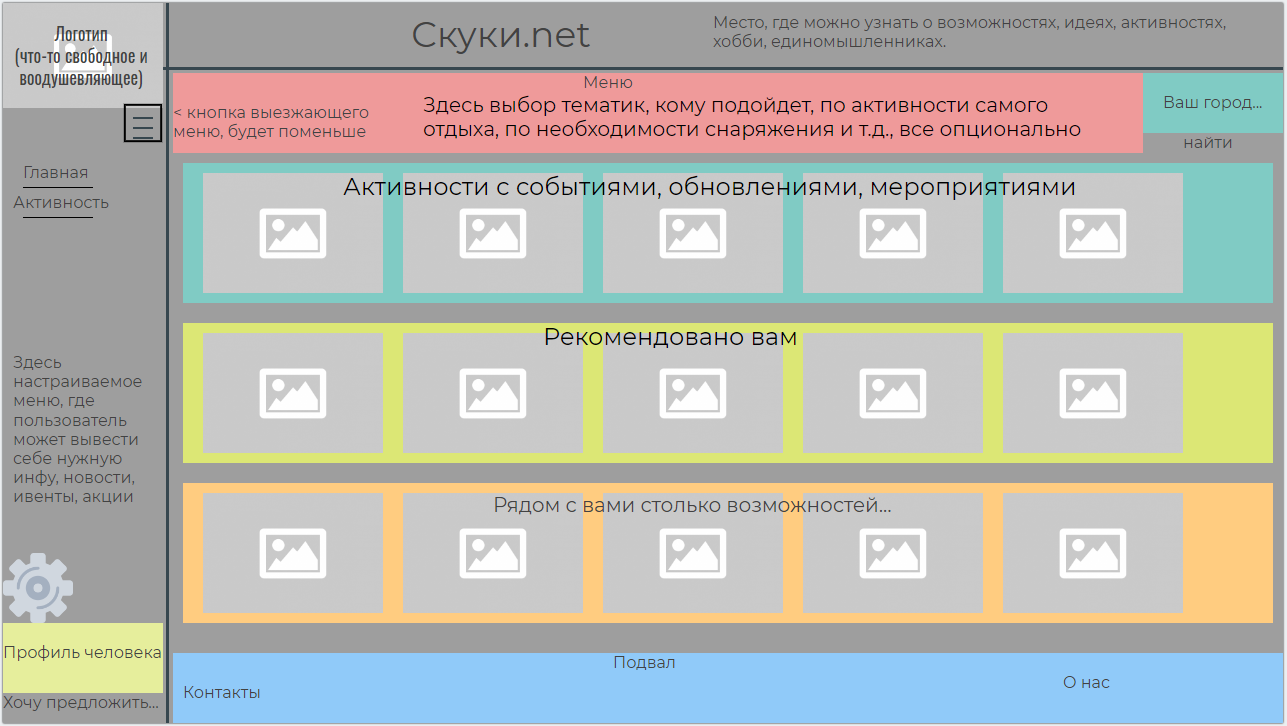Click the fourth image under Рекомендовано вам
The height and width of the screenshot is (726, 1287).
point(893,393)
